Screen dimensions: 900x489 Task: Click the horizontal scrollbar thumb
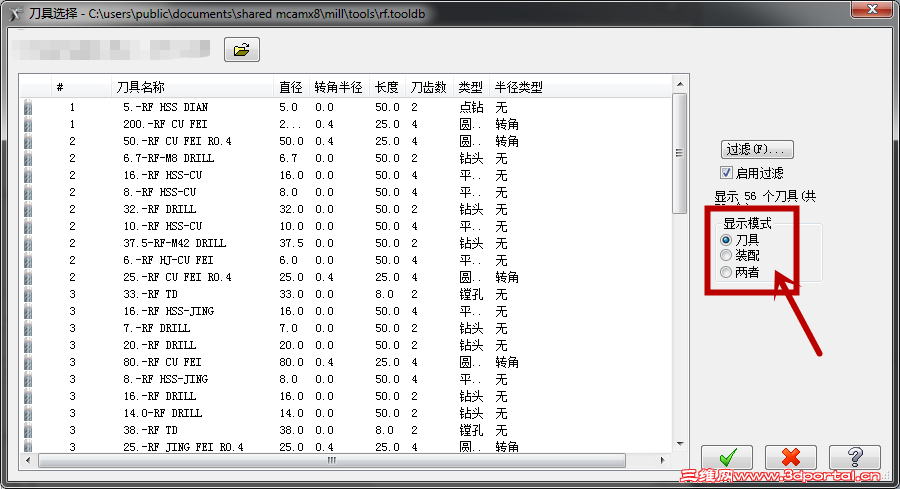pos(332,460)
